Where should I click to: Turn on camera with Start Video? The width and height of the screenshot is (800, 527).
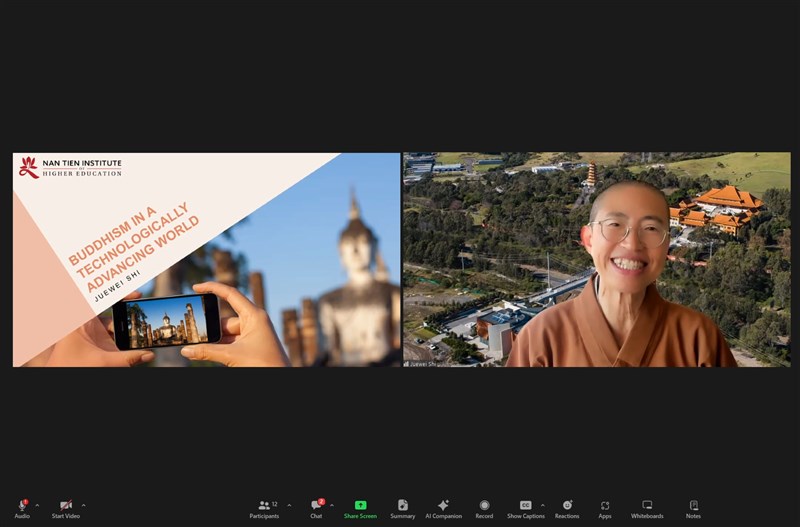[66, 506]
